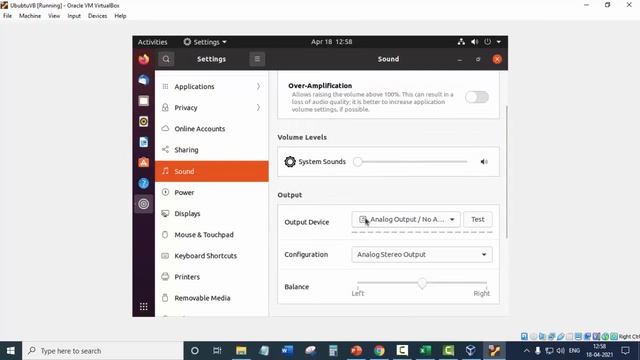Viewport: 640px width, 360px height.
Task: Click the volume icon in Ubuntu top bar
Action: pyautogui.click(x=474, y=42)
